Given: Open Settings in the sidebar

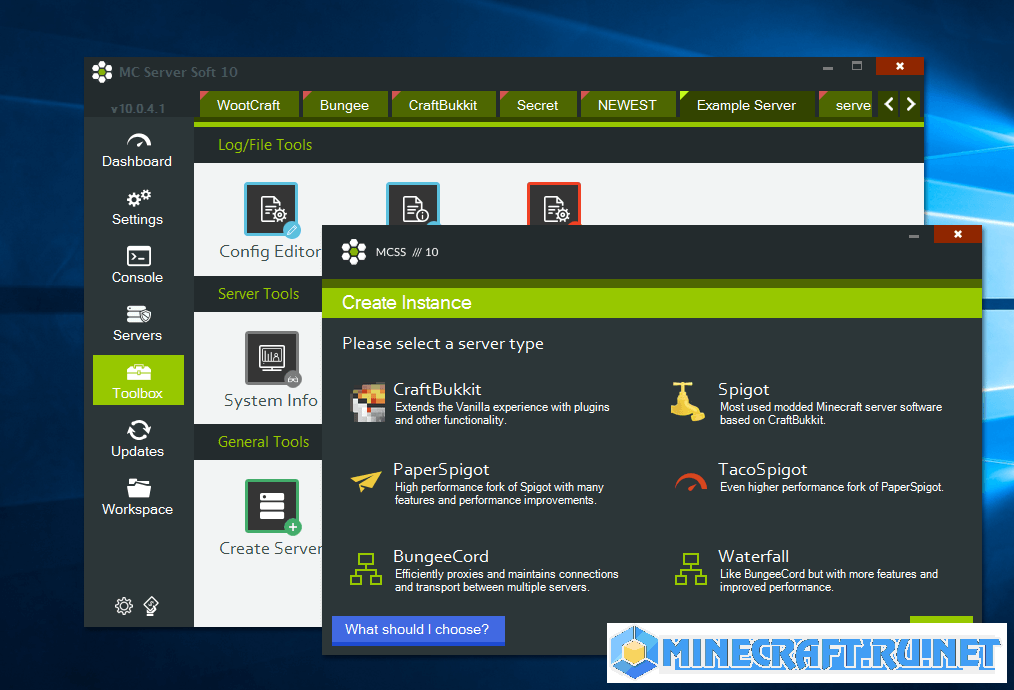Looking at the screenshot, I should pos(137,208).
